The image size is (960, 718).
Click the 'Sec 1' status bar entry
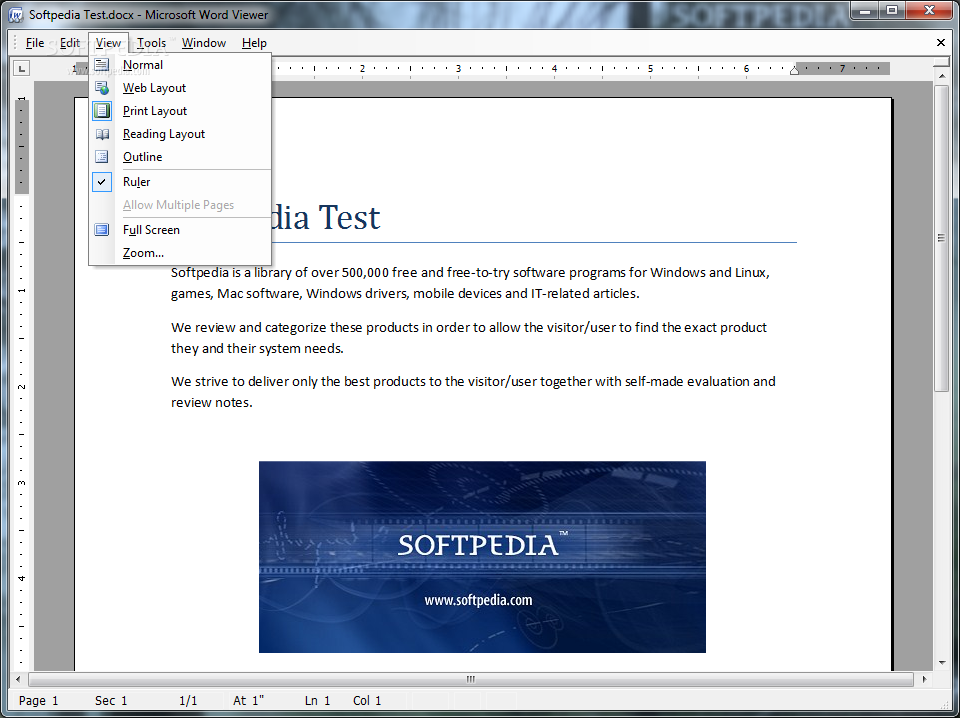click(x=111, y=701)
